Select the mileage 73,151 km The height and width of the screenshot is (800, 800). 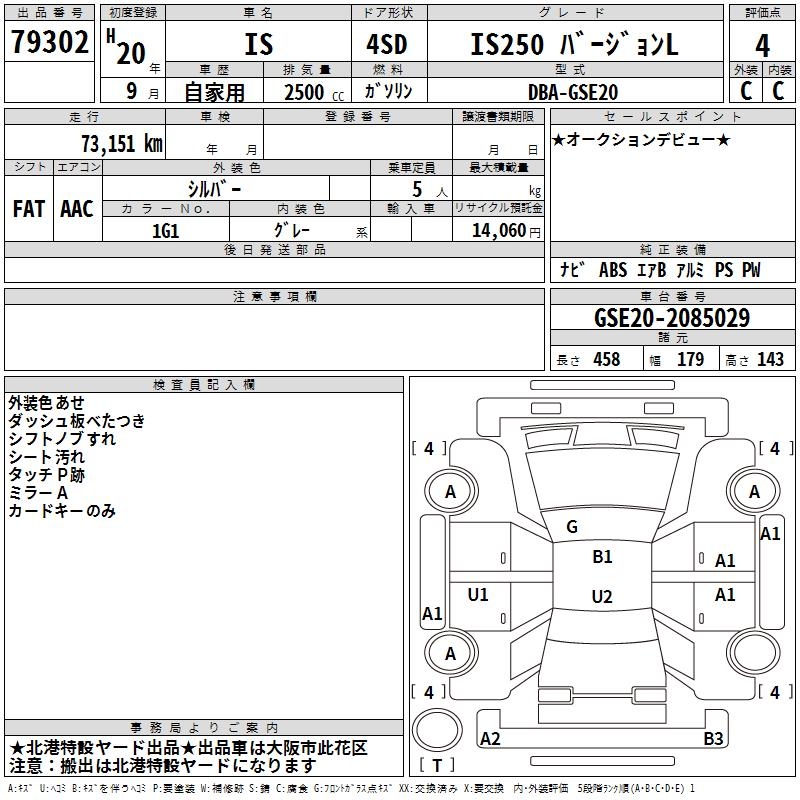click(122, 144)
